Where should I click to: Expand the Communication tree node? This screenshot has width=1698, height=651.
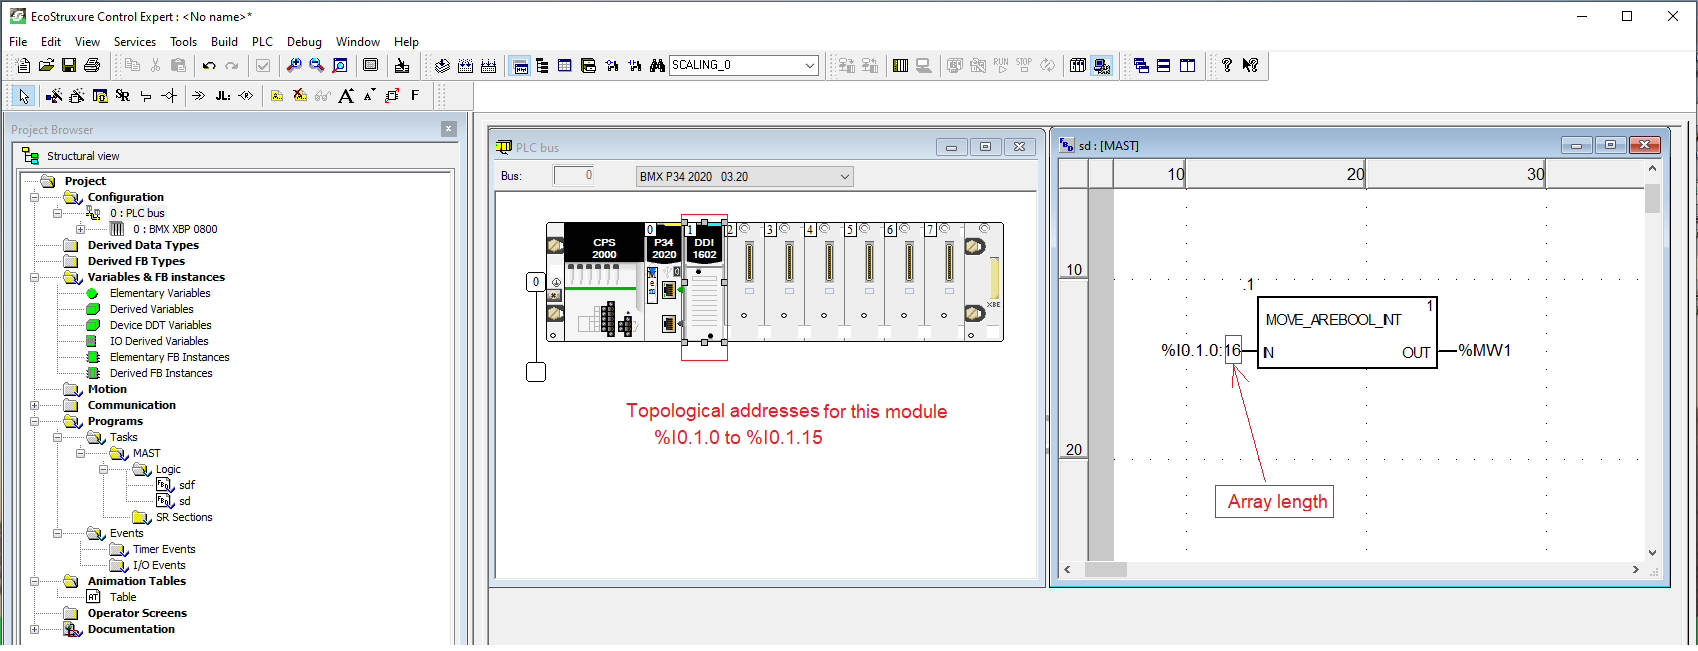(34, 405)
